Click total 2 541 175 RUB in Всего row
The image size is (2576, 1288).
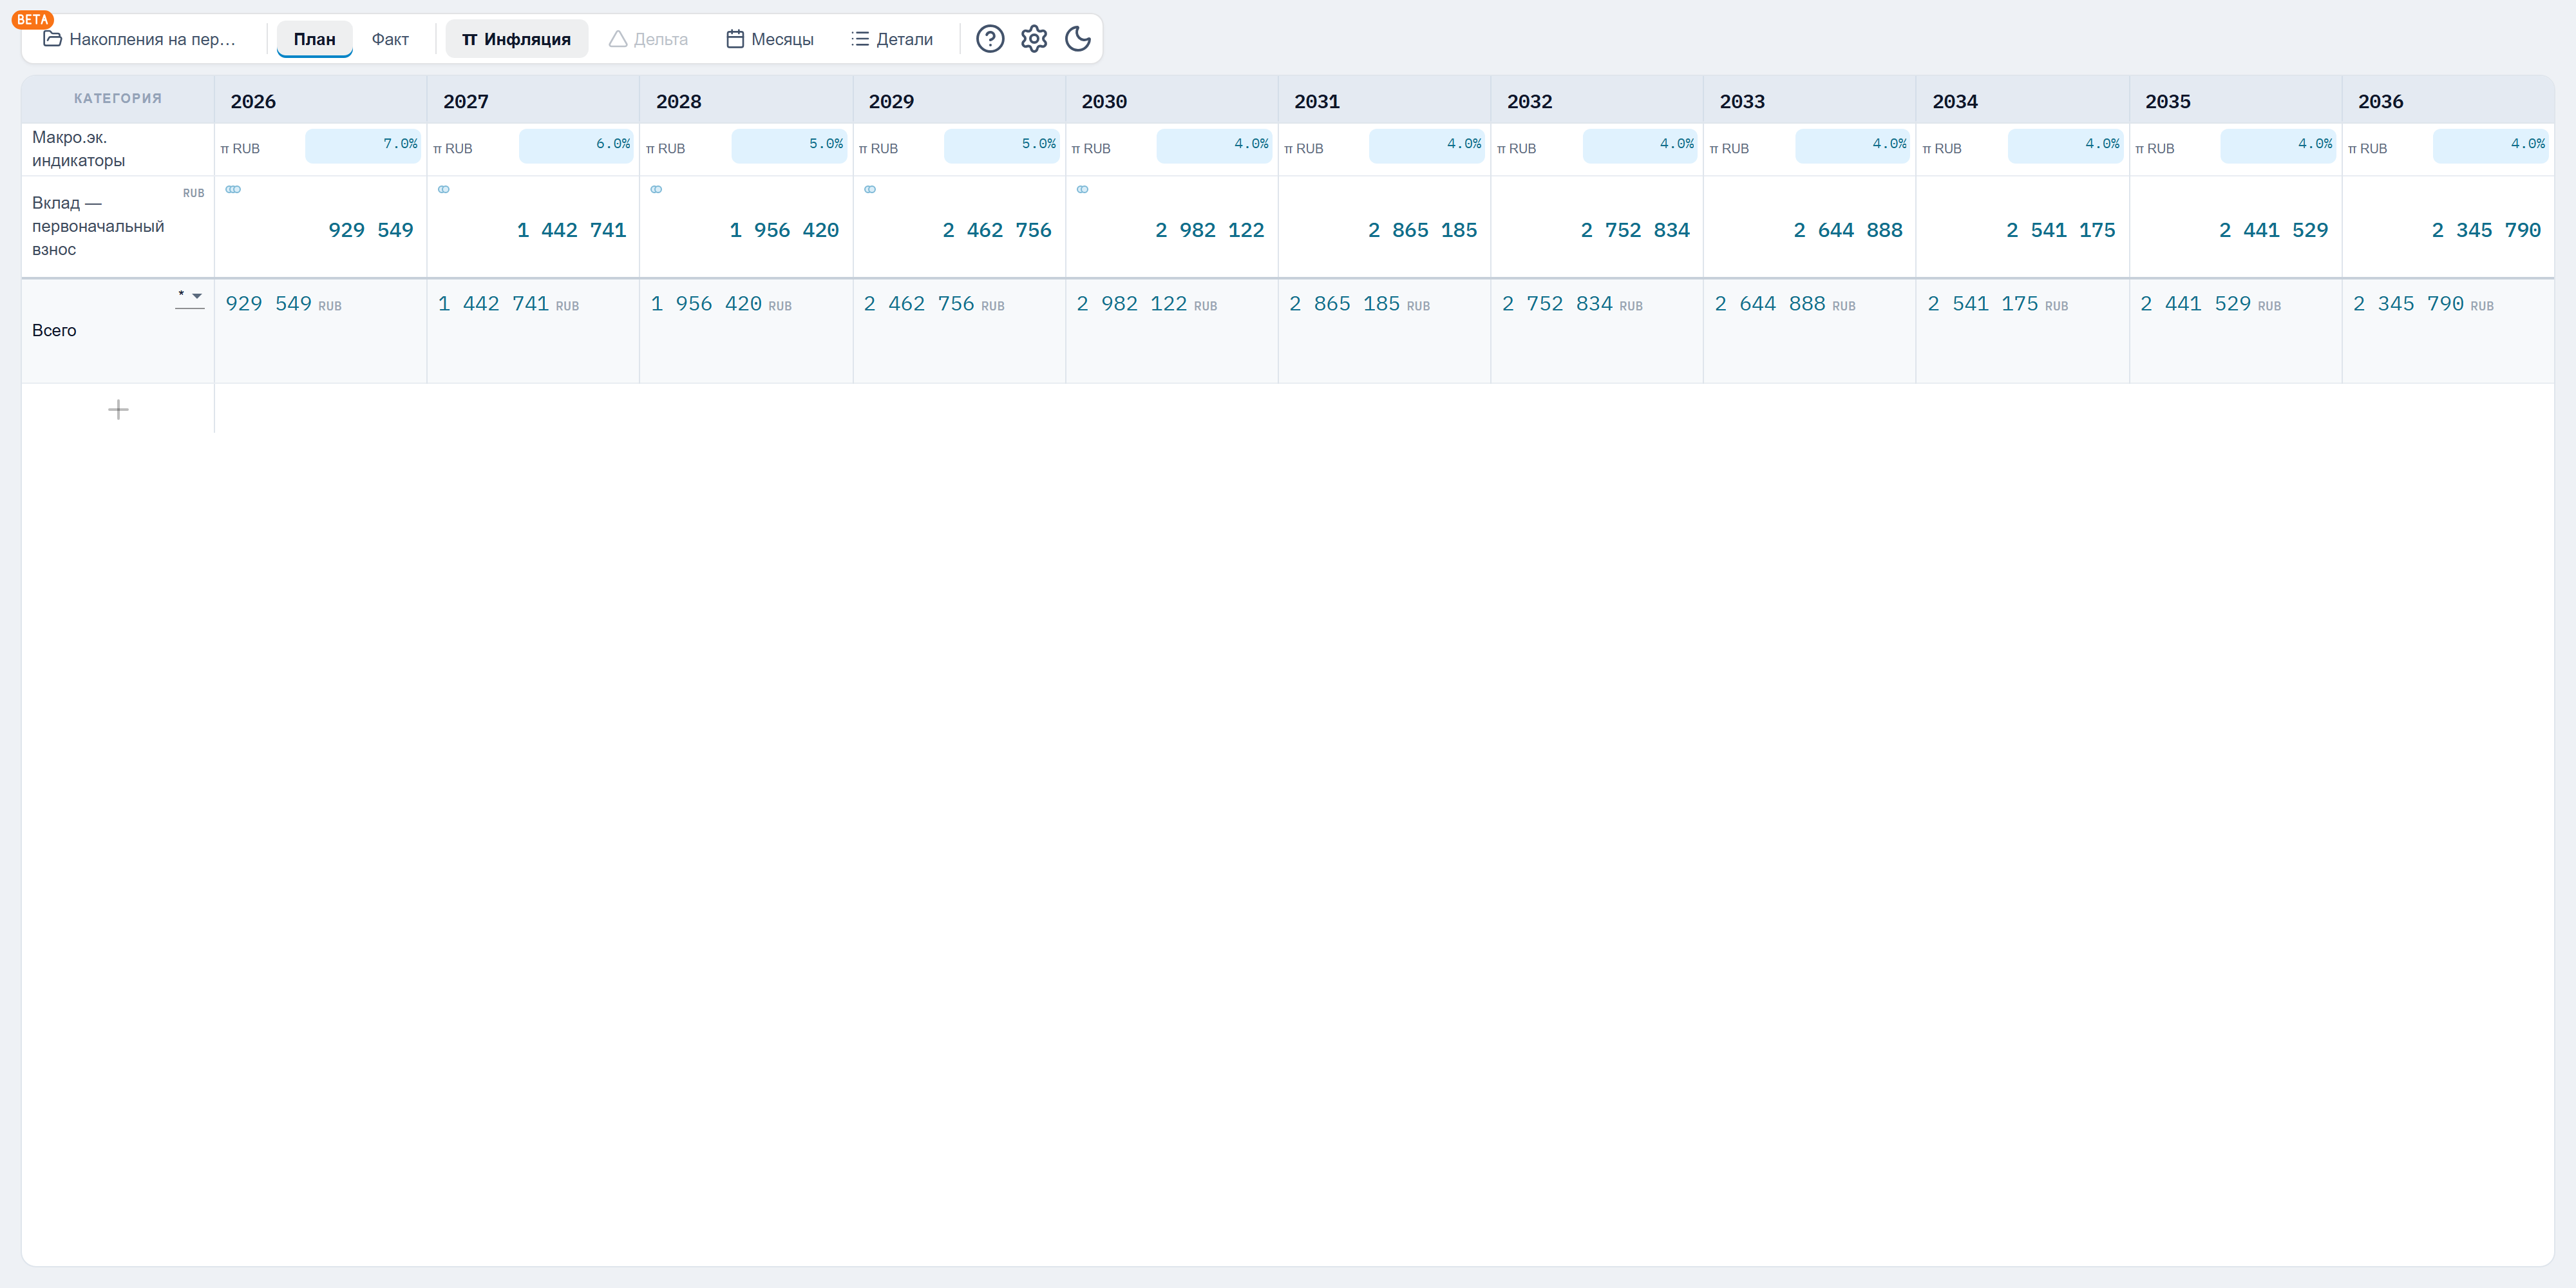coord(1997,304)
